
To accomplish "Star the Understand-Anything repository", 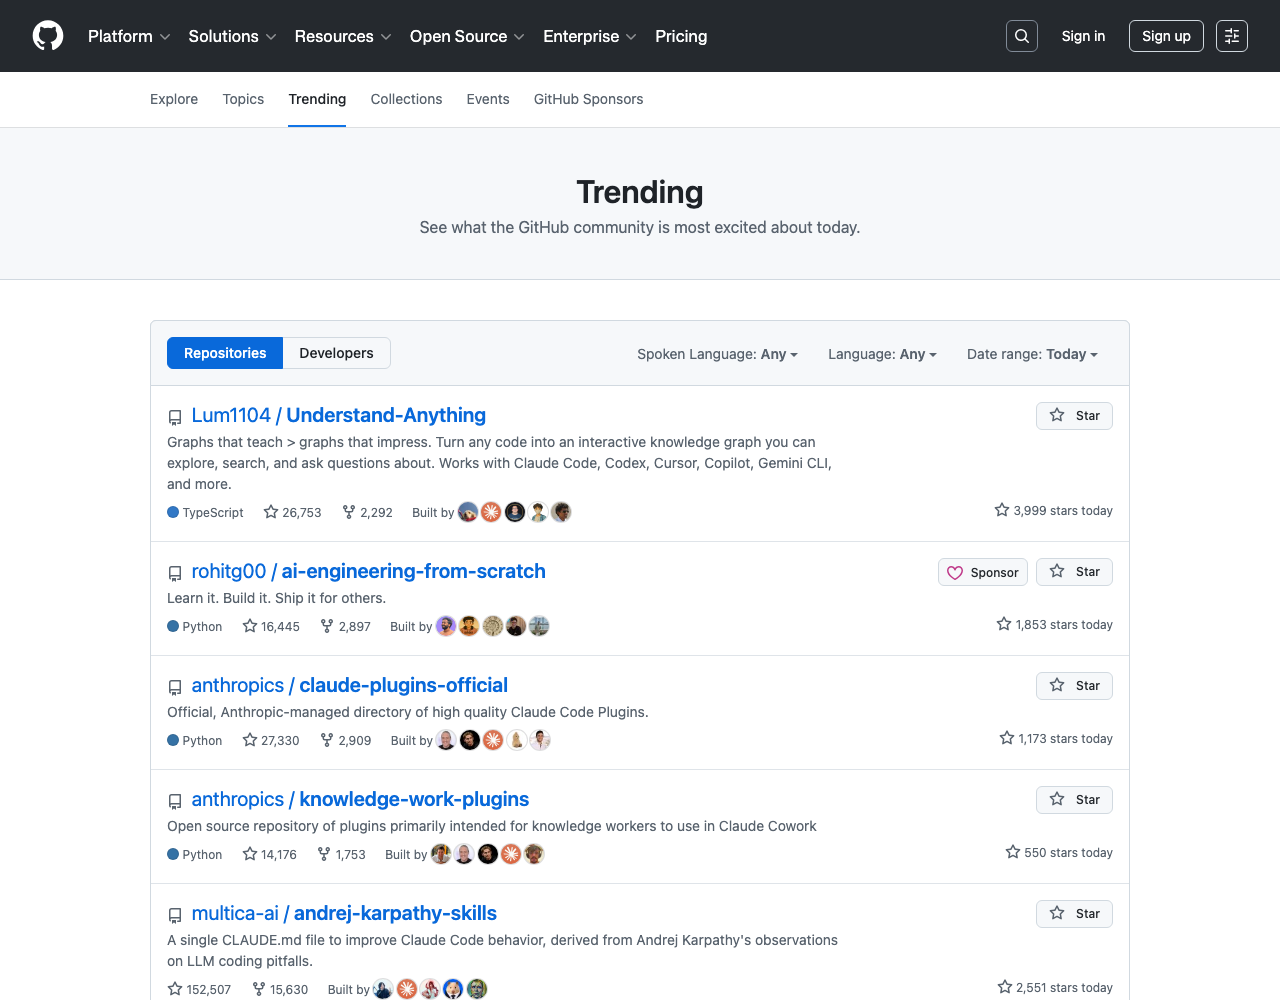I will point(1074,416).
